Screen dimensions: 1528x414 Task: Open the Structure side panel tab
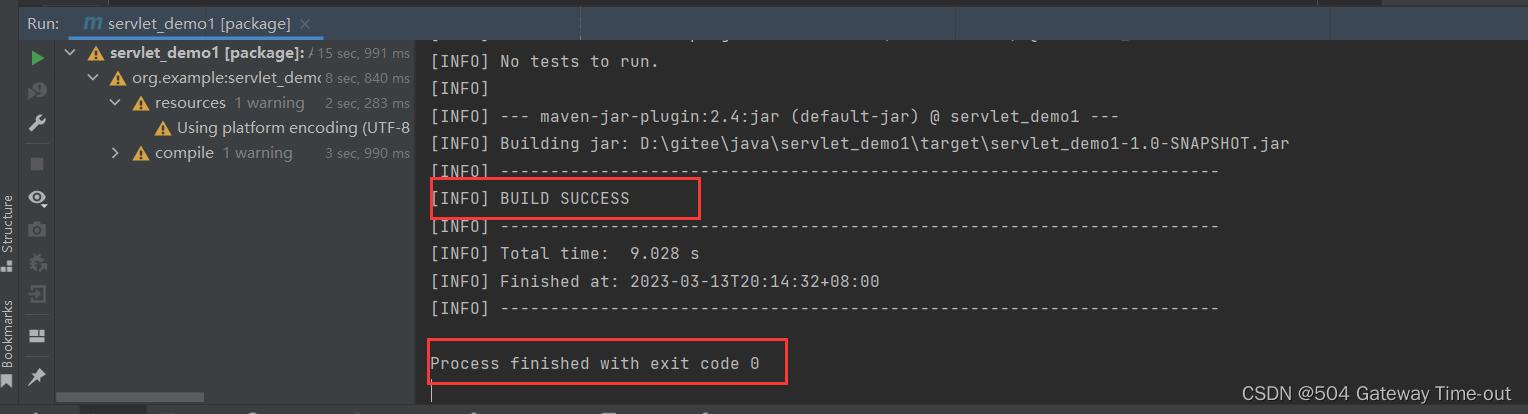(8, 224)
